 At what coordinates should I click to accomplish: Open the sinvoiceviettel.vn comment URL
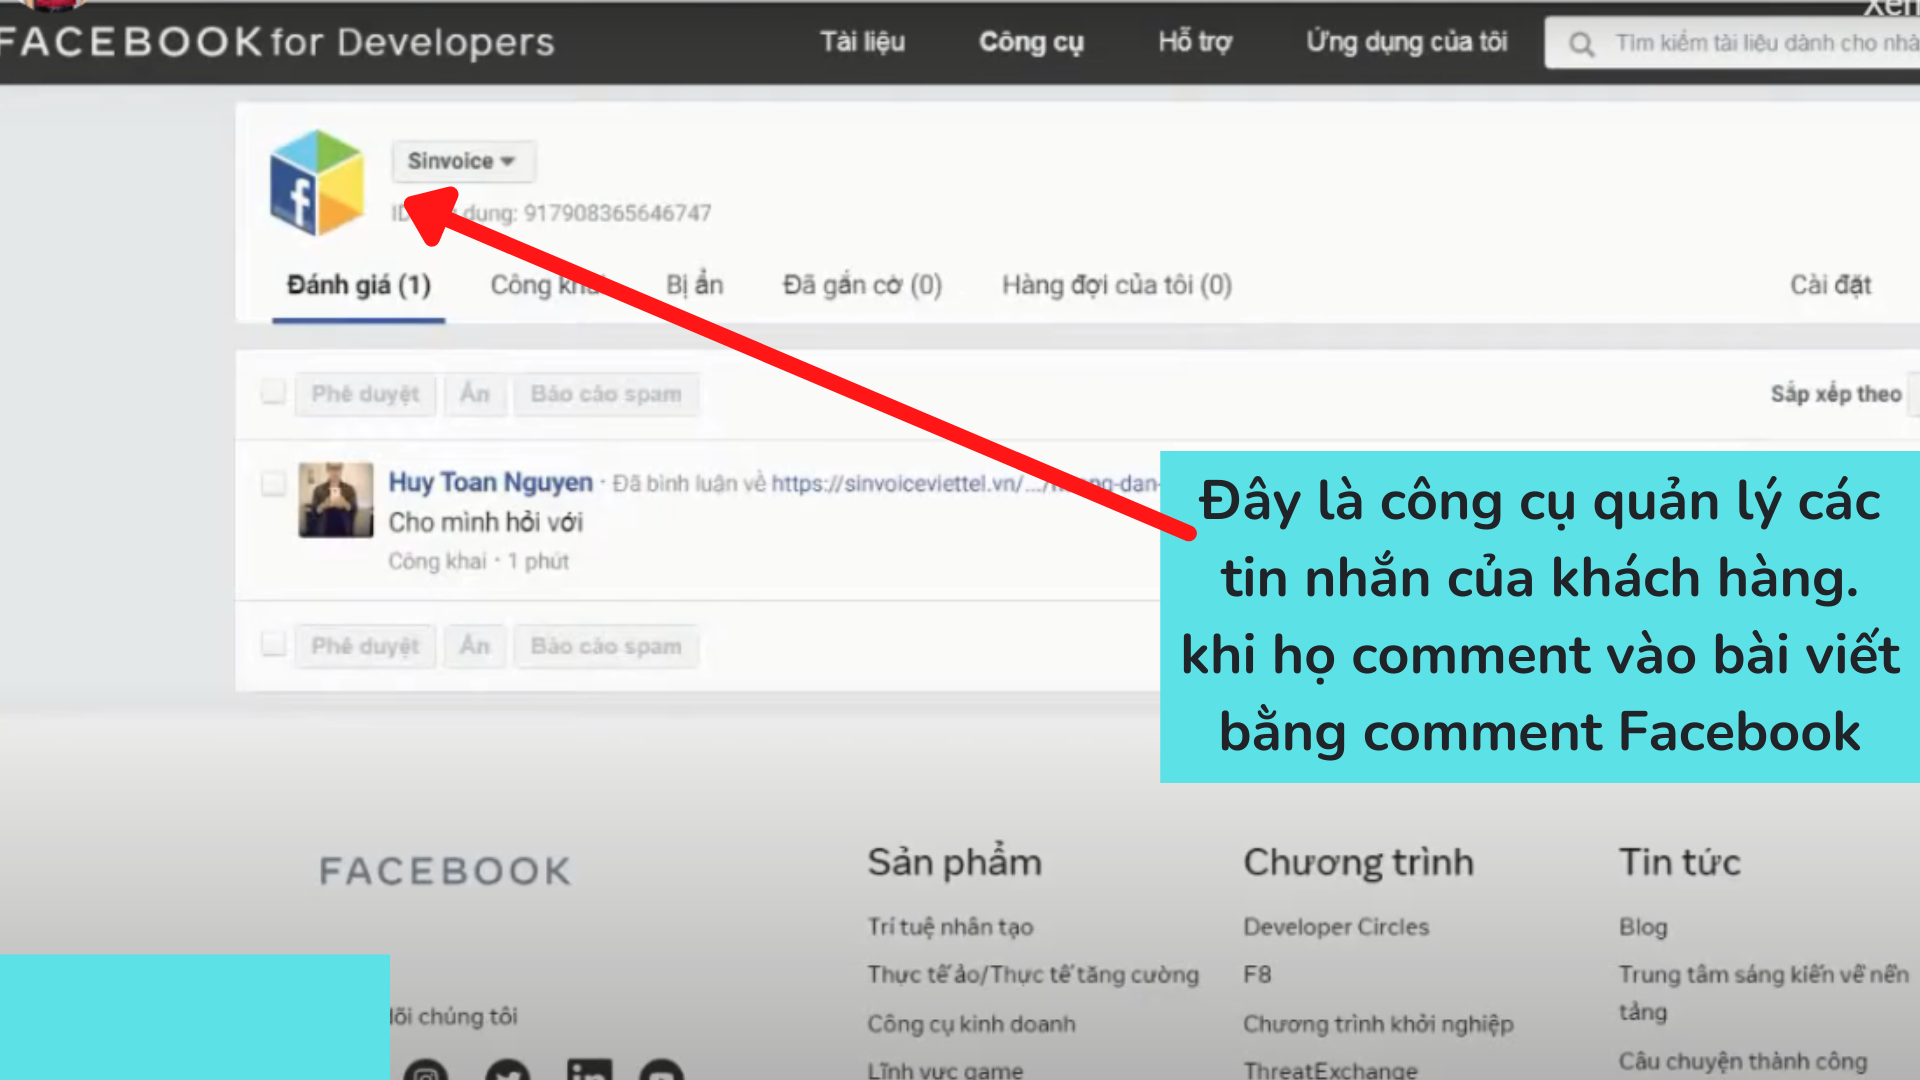click(x=965, y=483)
